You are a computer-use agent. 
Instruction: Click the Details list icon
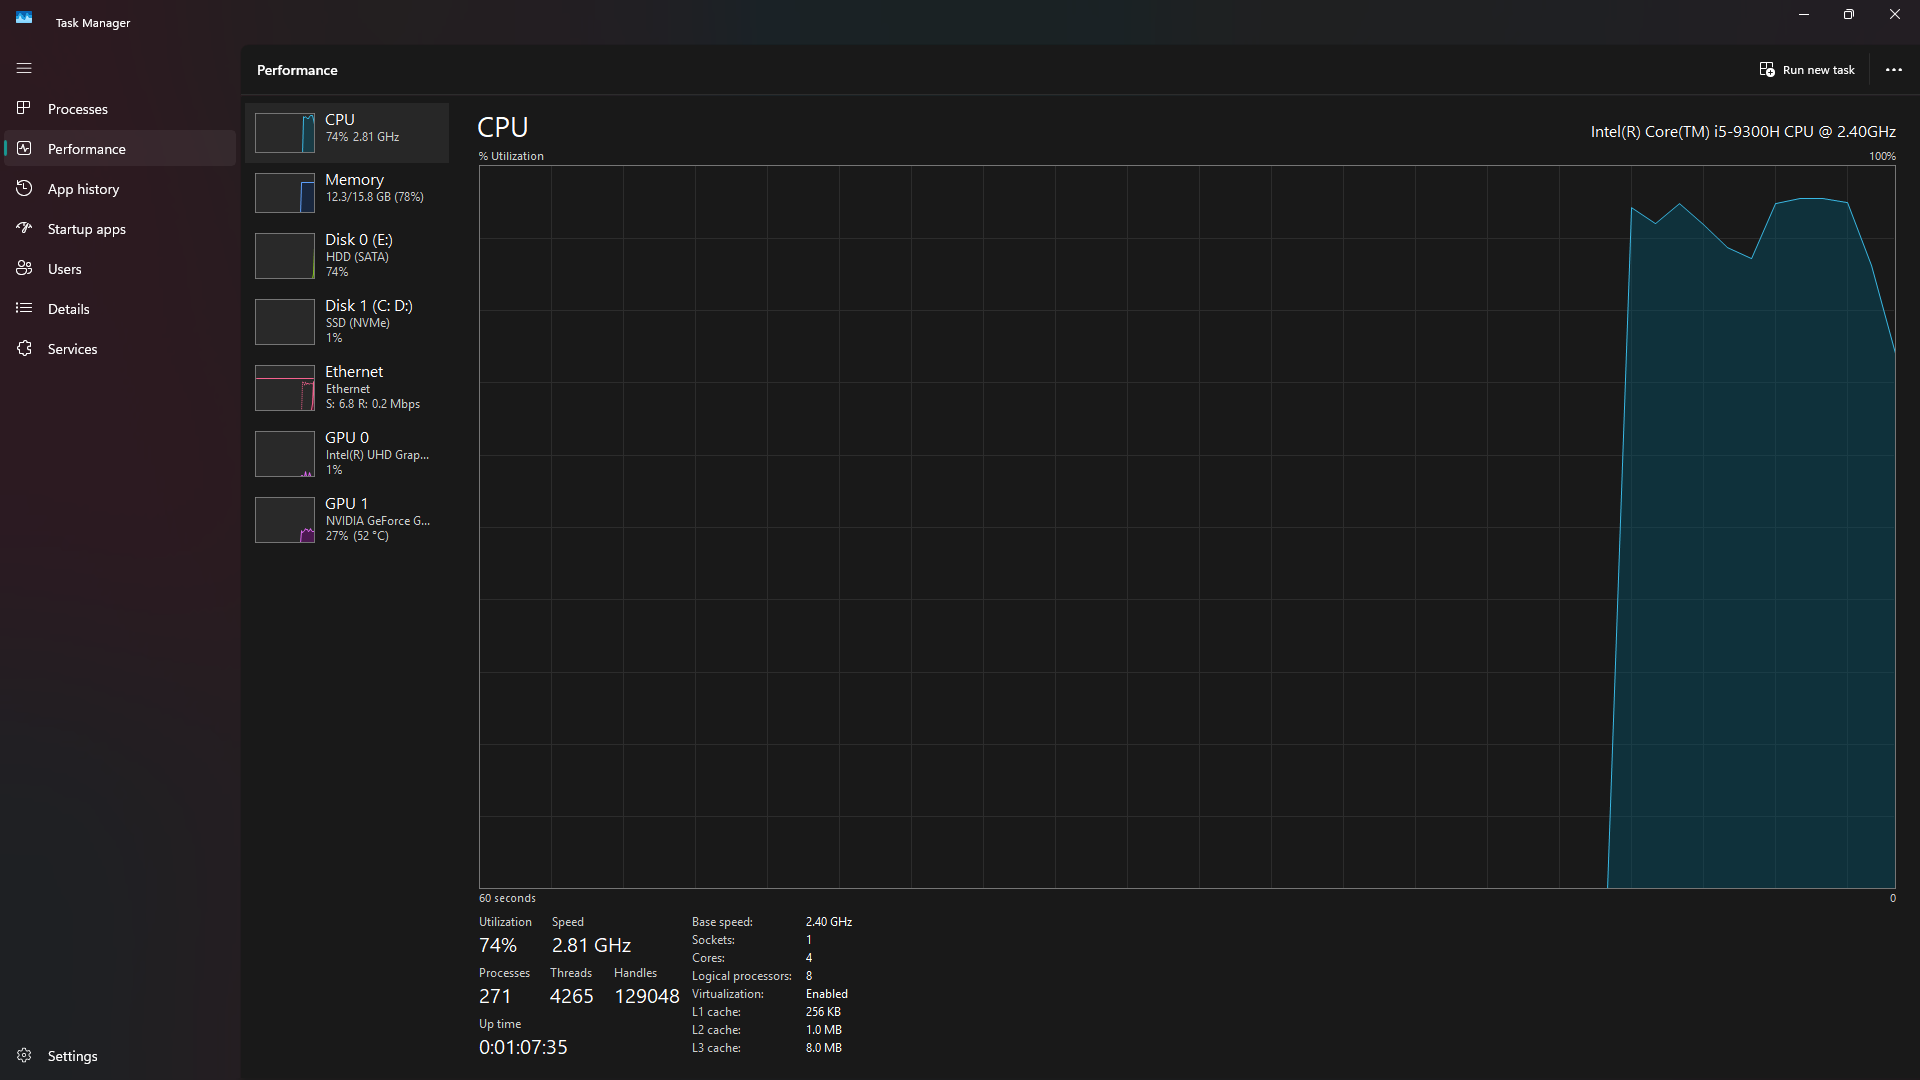24,308
